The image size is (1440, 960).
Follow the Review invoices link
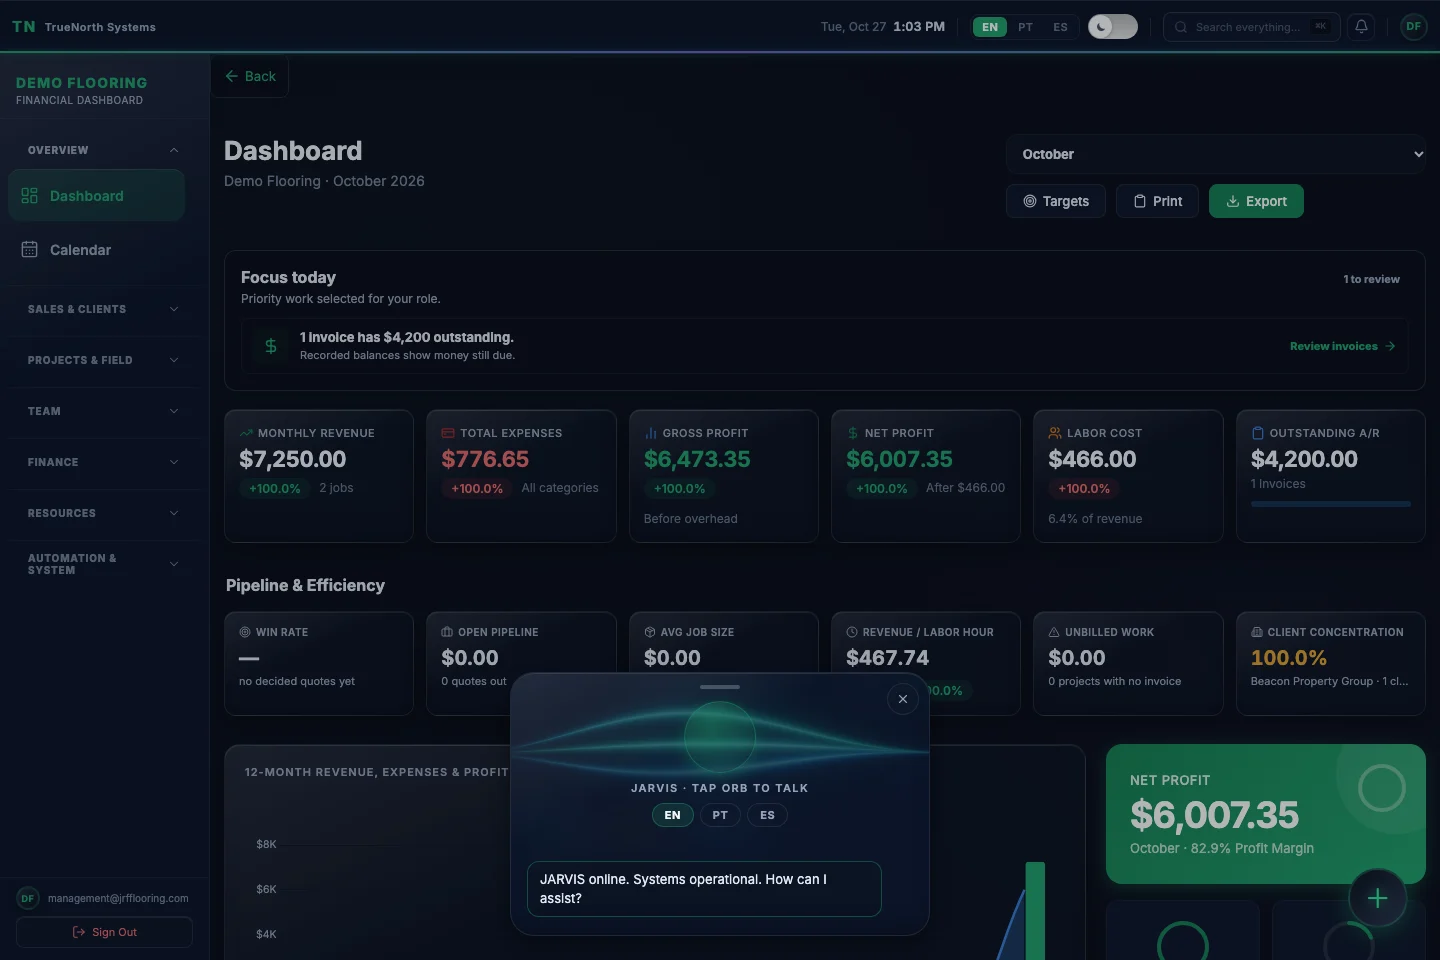(1342, 346)
